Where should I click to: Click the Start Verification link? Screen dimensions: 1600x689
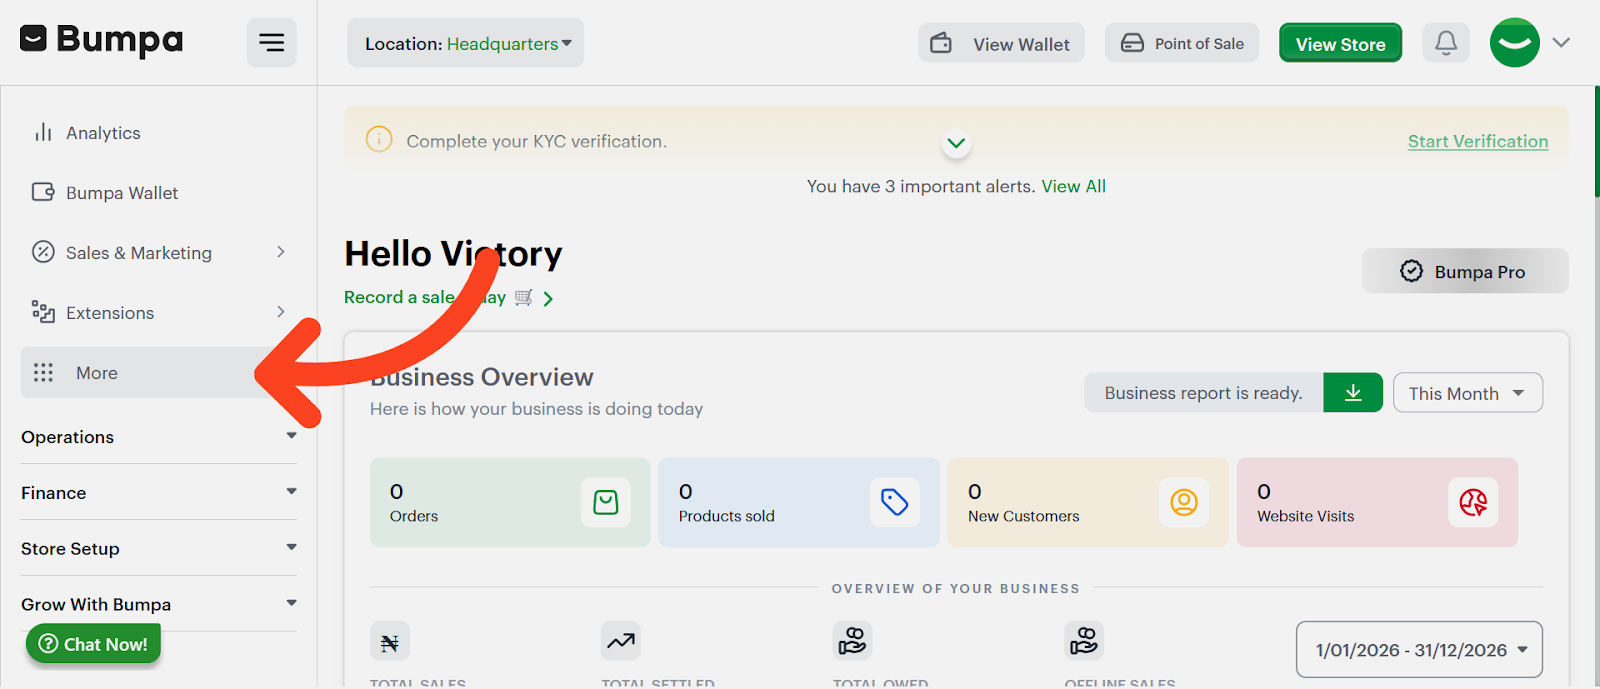tap(1478, 141)
